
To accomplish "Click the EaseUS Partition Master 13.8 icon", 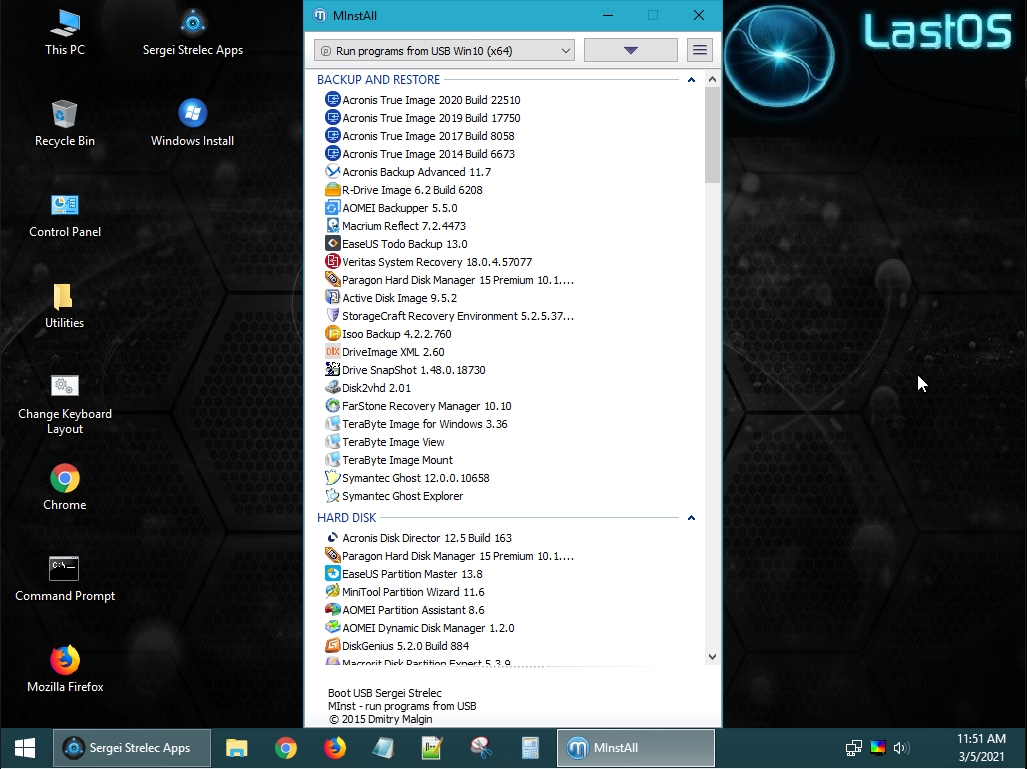I will (333, 574).
